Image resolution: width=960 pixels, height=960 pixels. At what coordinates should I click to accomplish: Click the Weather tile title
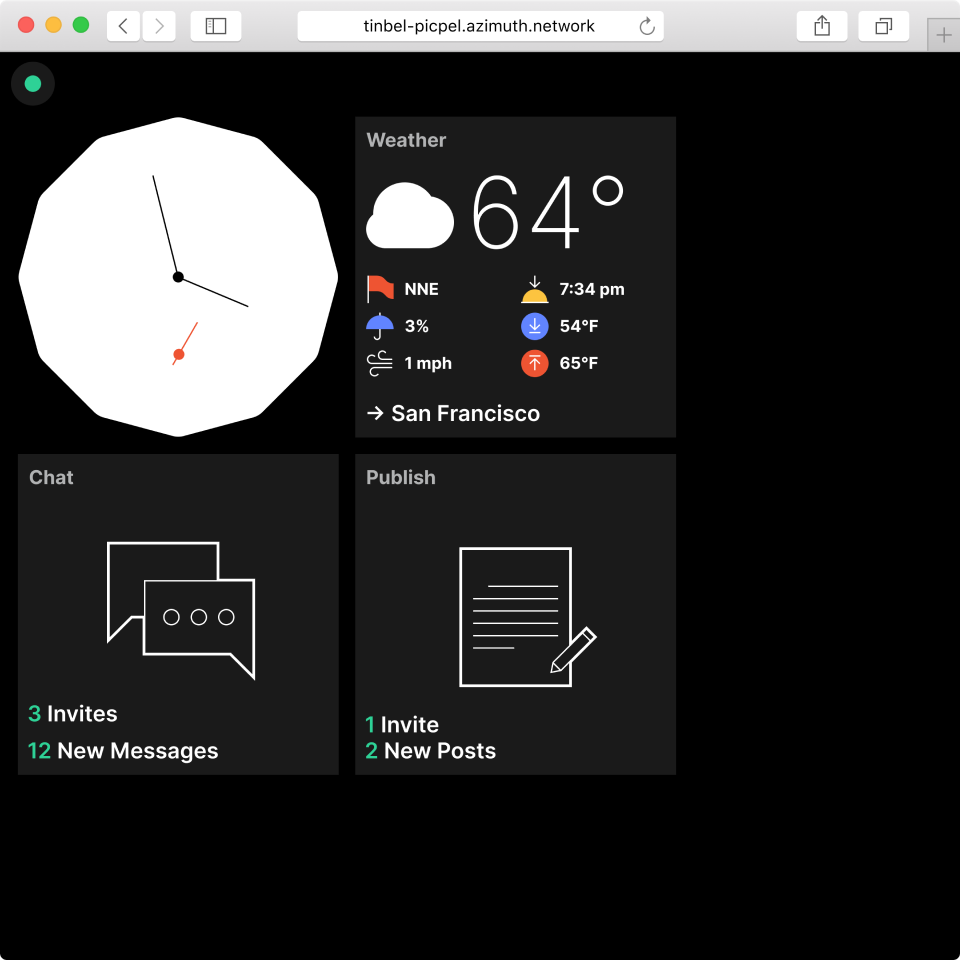(x=406, y=140)
